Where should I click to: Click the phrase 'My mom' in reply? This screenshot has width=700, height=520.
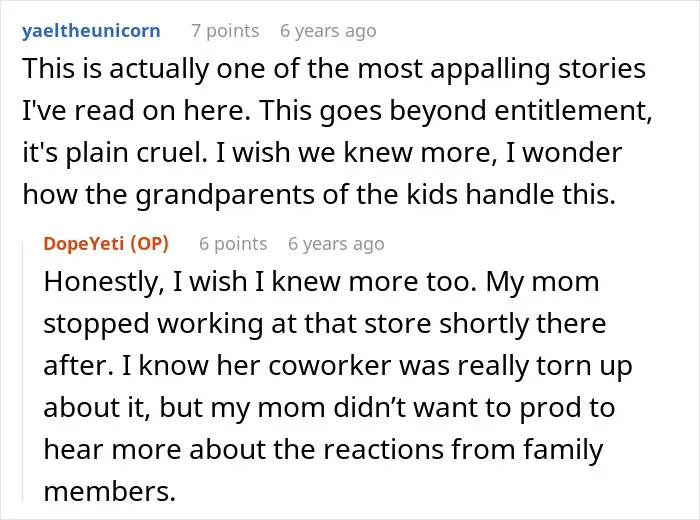pos(542,282)
